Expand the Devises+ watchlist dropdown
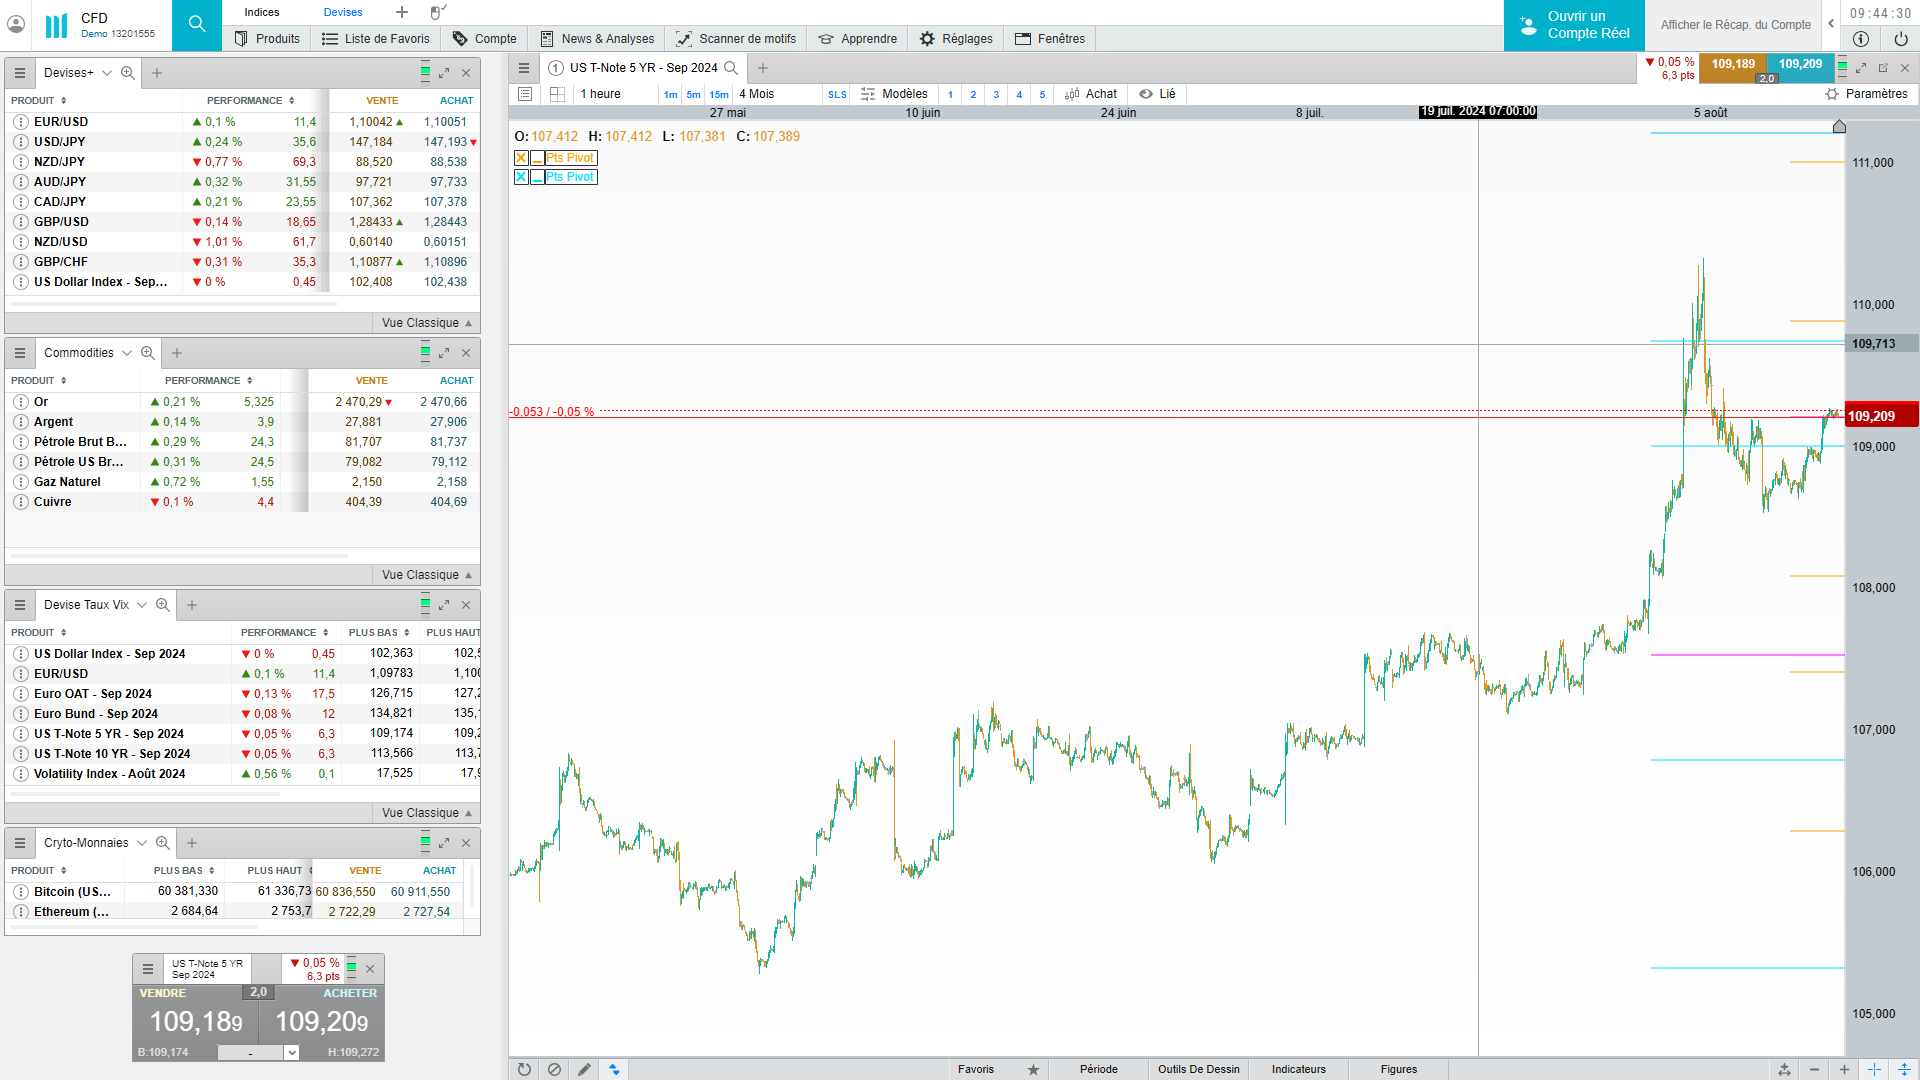Screen dimensions: 1920x1080 (x=106, y=73)
